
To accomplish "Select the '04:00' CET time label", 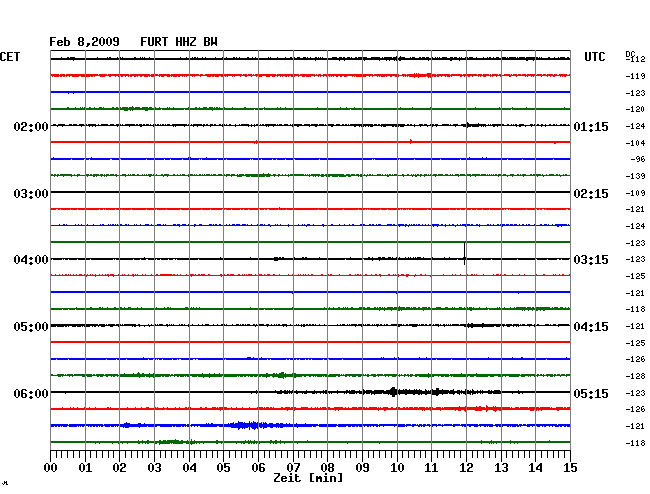I will [x=31, y=260].
